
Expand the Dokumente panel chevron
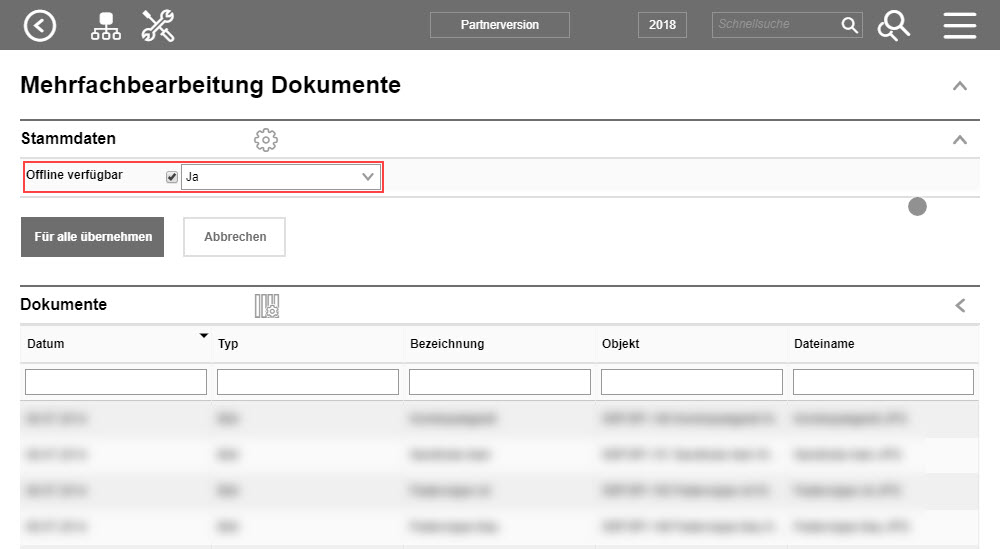coord(960,305)
